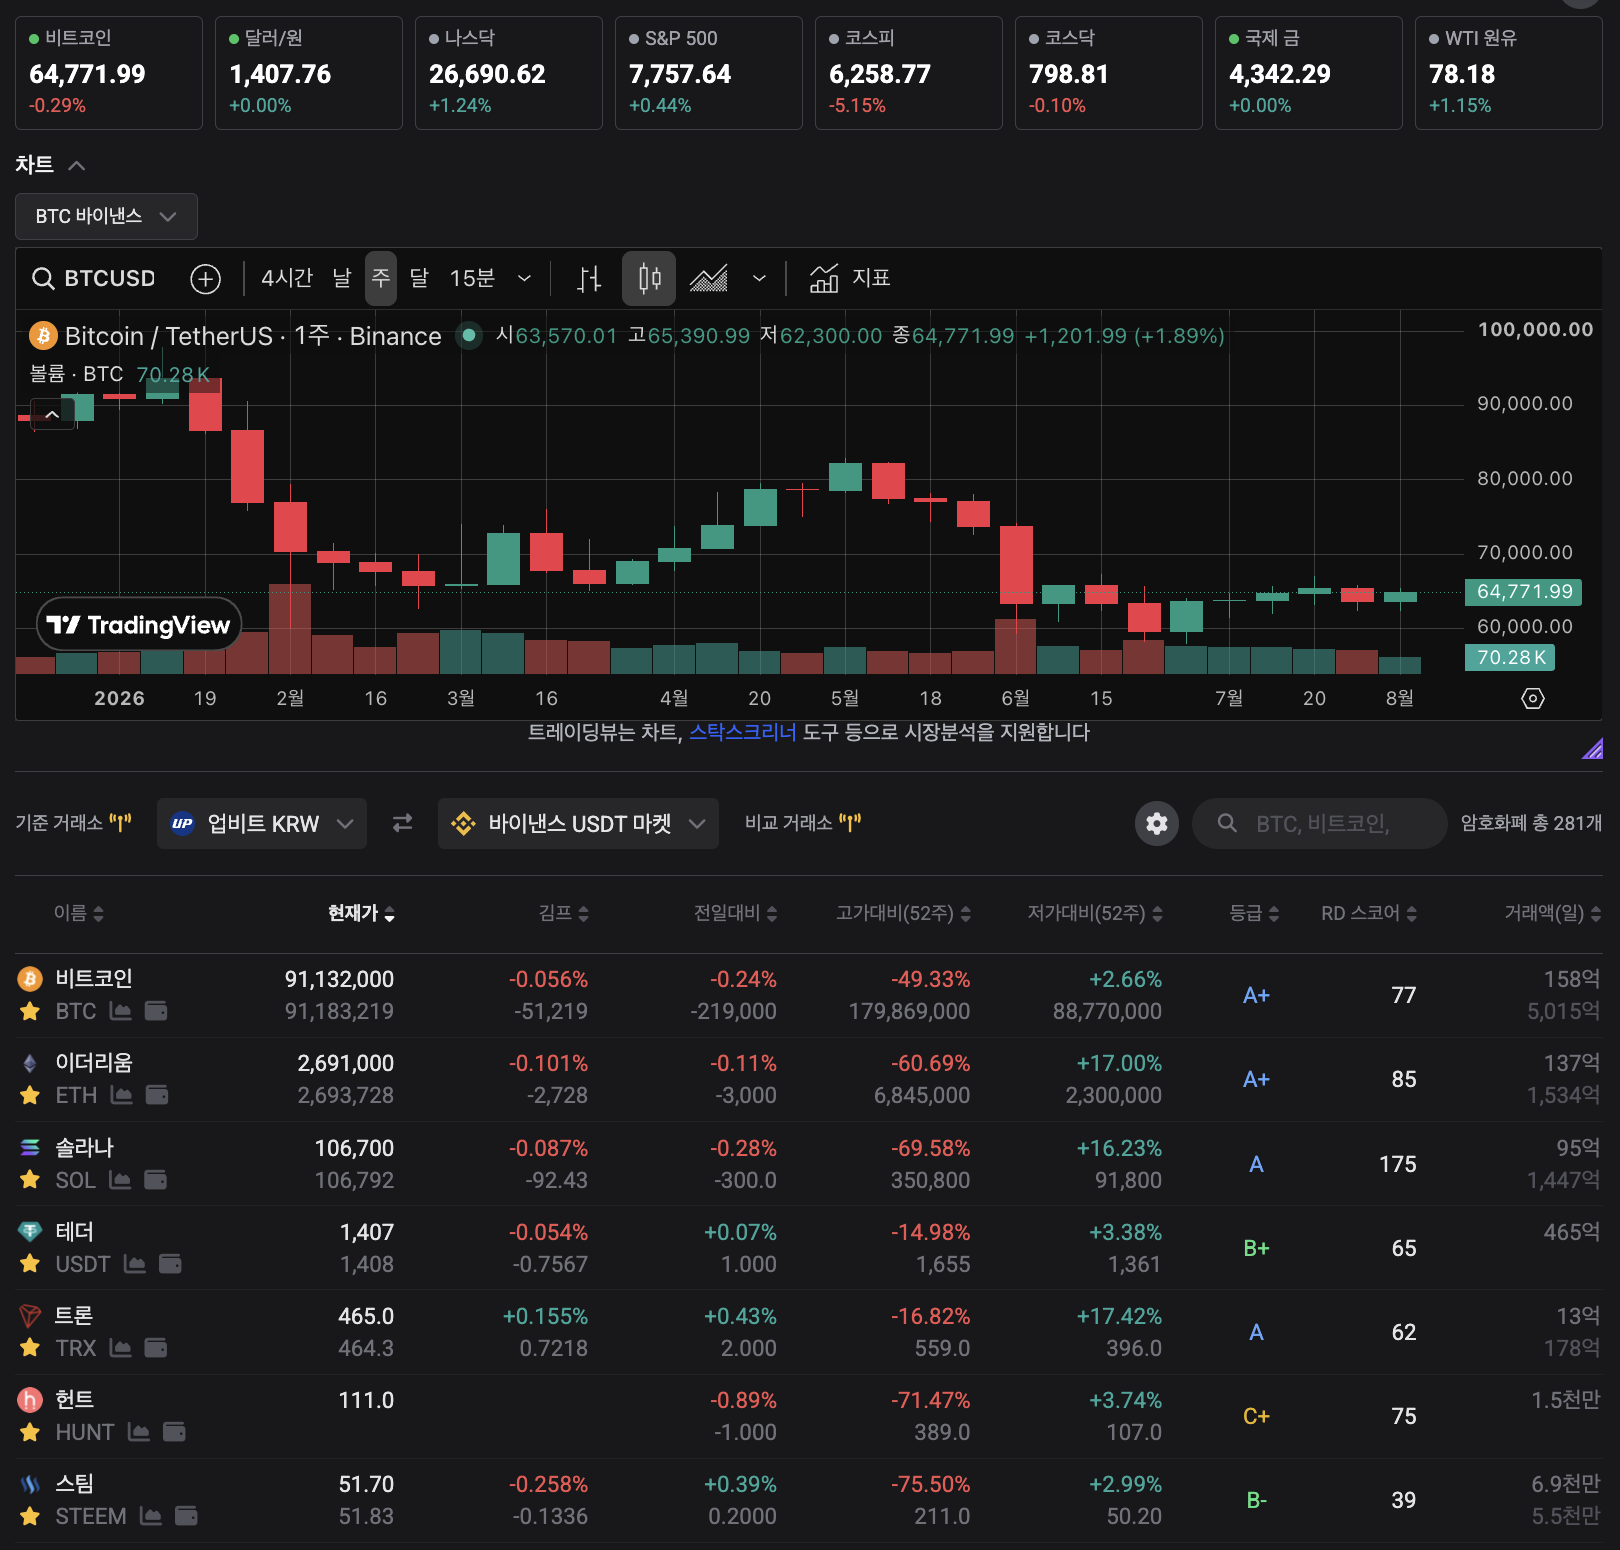Select the 15분 interval
Screen dimensions: 1620x1550
(x=472, y=278)
